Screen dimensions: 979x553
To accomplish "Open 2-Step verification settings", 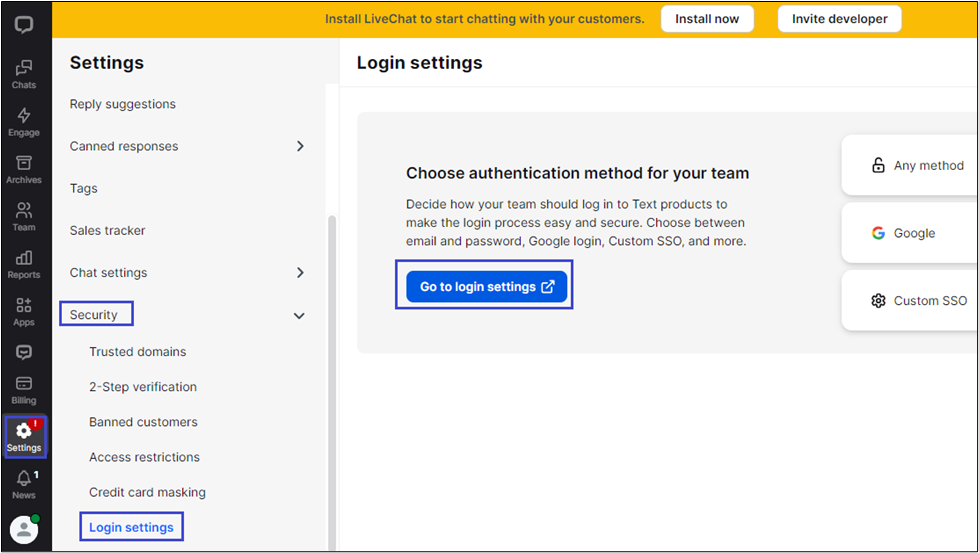I will [x=143, y=387].
